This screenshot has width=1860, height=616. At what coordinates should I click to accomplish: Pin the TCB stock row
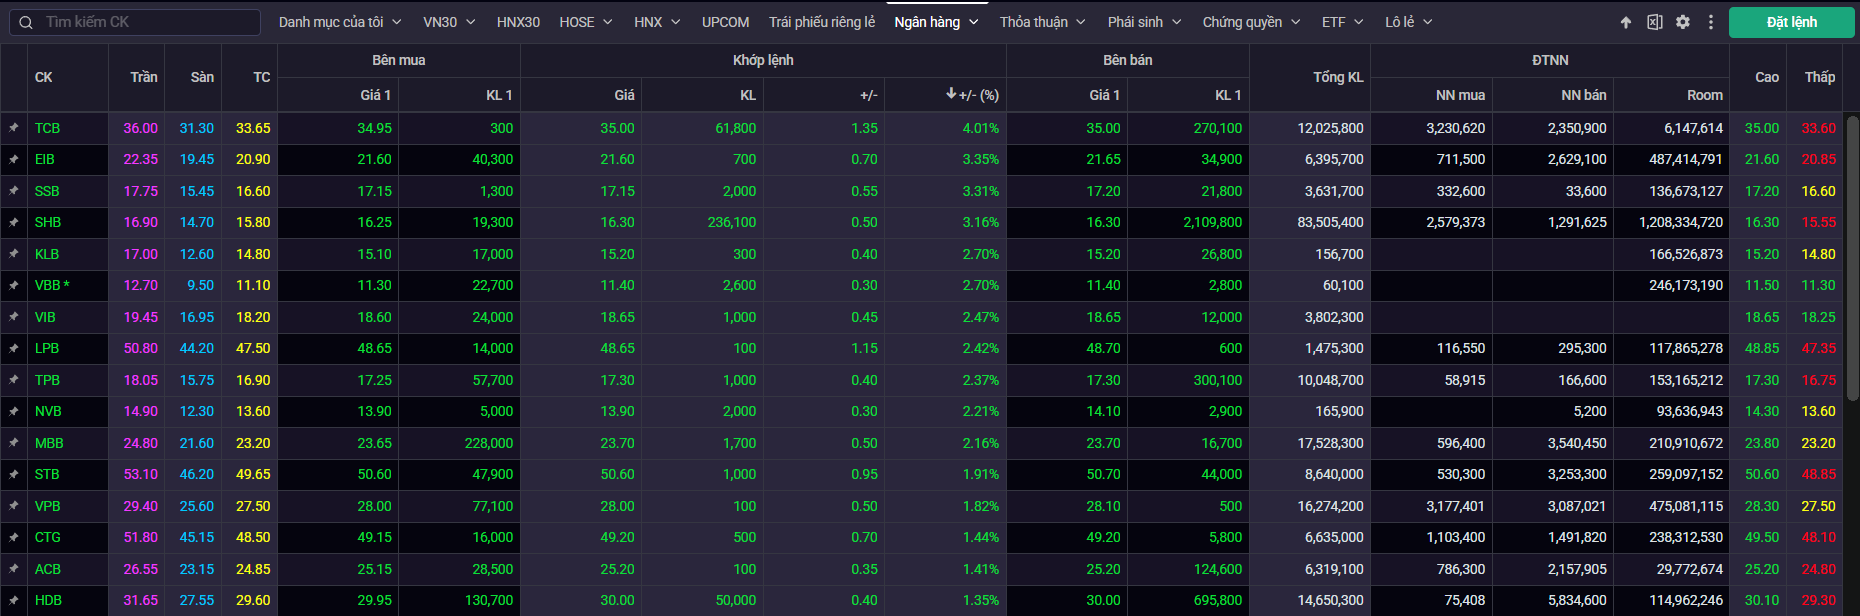(14, 128)
